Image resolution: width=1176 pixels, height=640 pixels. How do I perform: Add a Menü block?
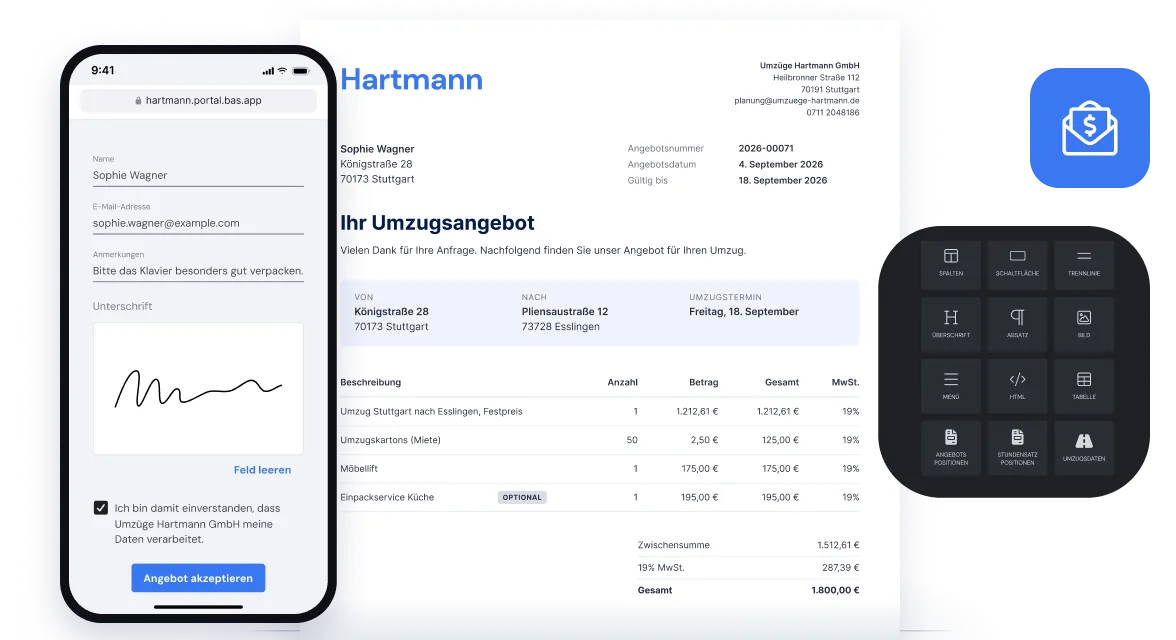click(x=950, y=386)
